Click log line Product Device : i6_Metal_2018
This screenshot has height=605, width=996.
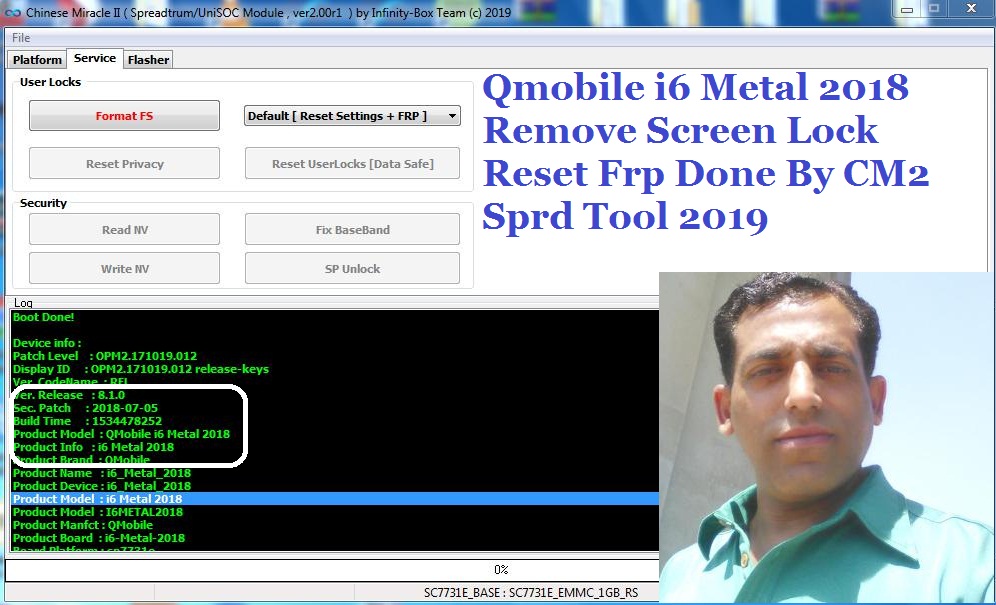(102, 486)
